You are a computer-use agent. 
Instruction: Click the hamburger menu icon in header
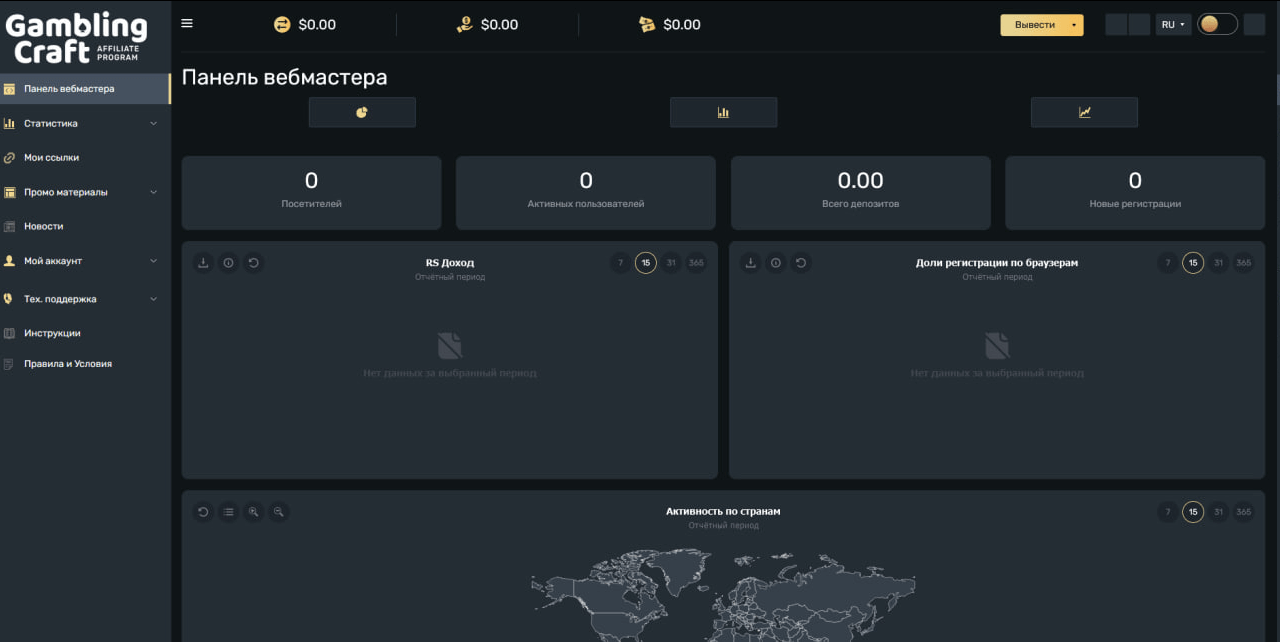(x=187, y=24)
